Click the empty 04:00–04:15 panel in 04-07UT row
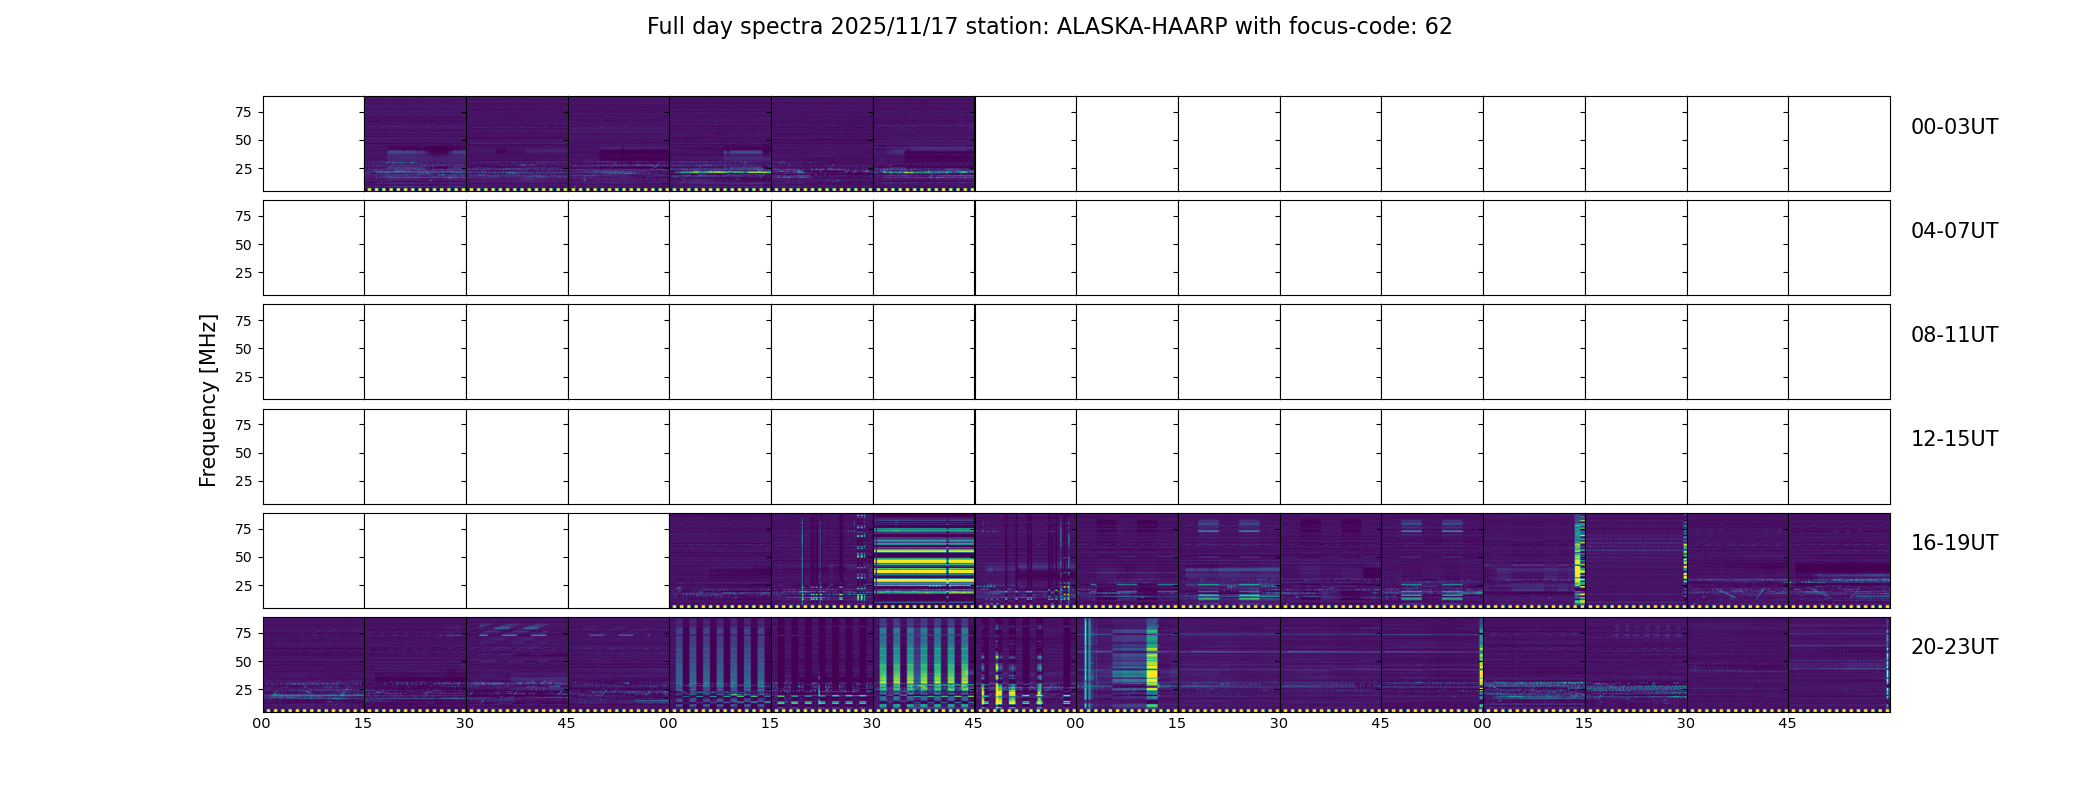Image resolution: width=2100 pixels, height=800 pixels. [x=314, y=248]
